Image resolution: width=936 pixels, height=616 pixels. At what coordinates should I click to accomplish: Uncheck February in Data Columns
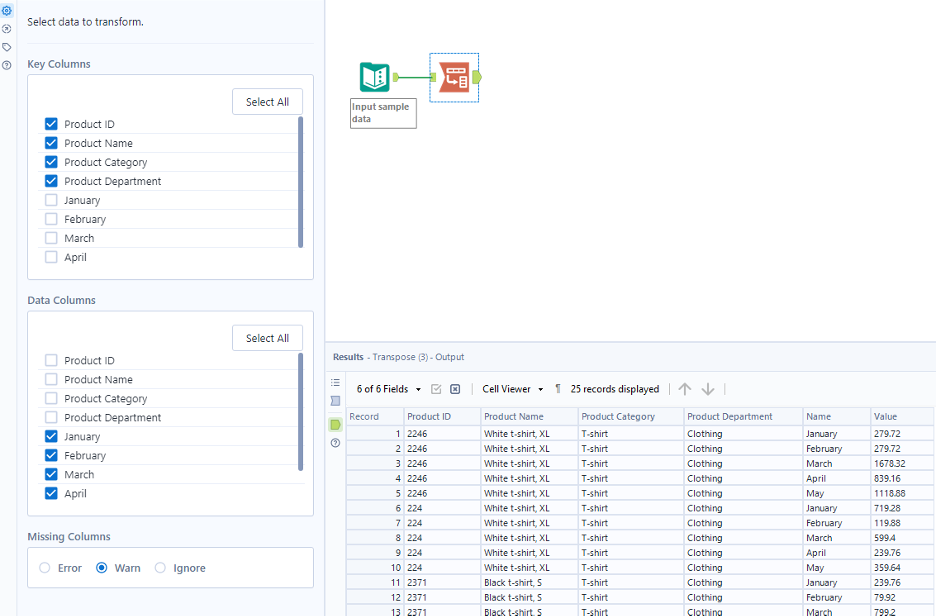[51, 455]
